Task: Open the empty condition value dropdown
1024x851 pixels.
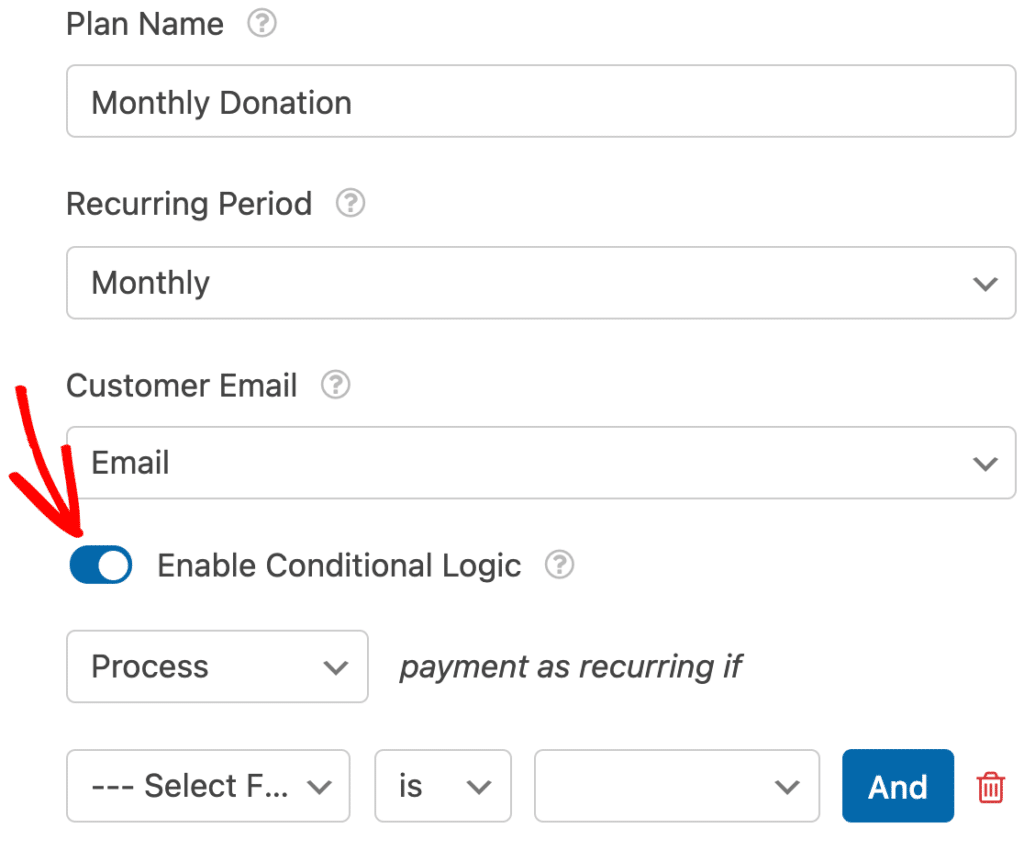Action: click(676, 786)
